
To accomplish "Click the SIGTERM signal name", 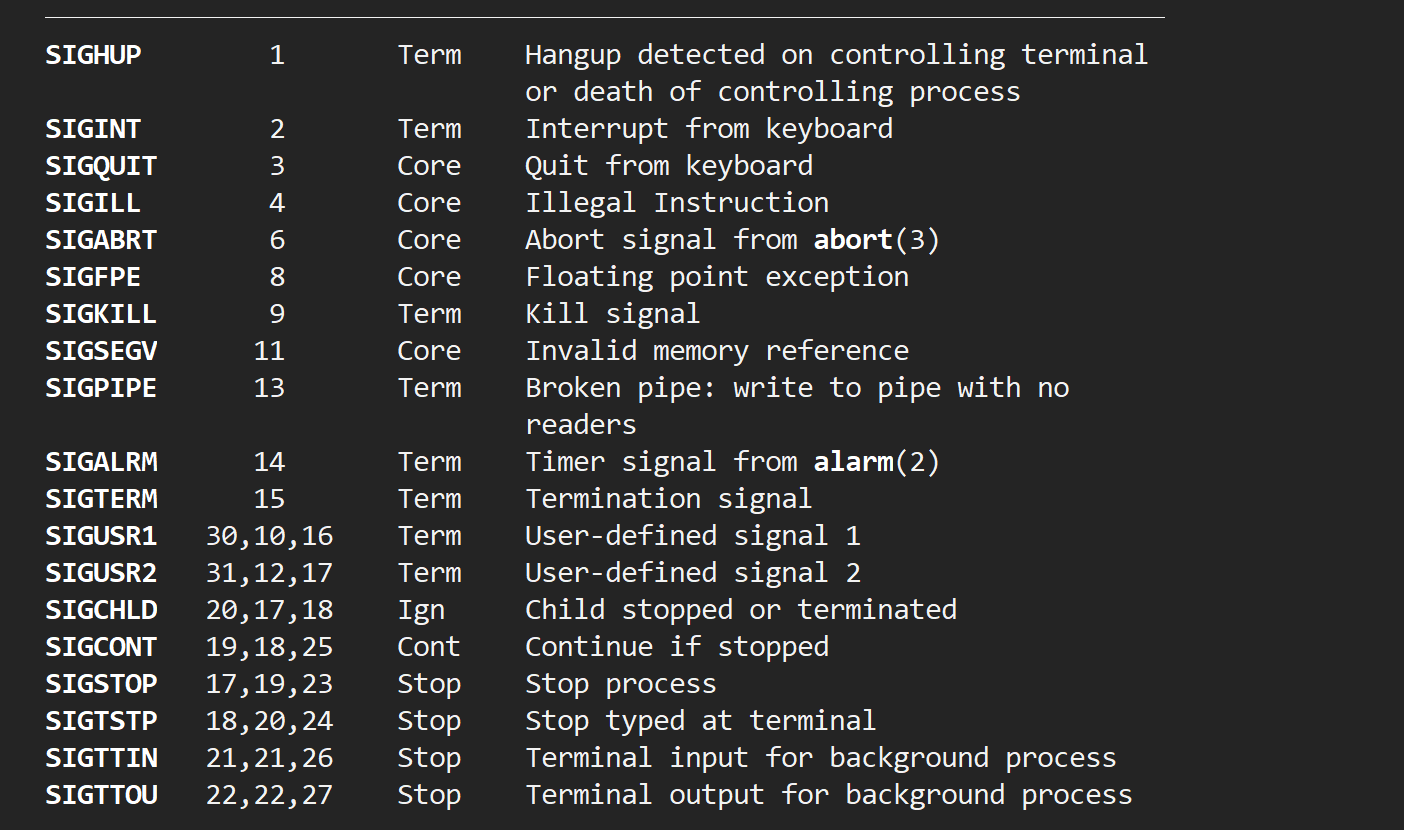I will click(x=101, y=499).
